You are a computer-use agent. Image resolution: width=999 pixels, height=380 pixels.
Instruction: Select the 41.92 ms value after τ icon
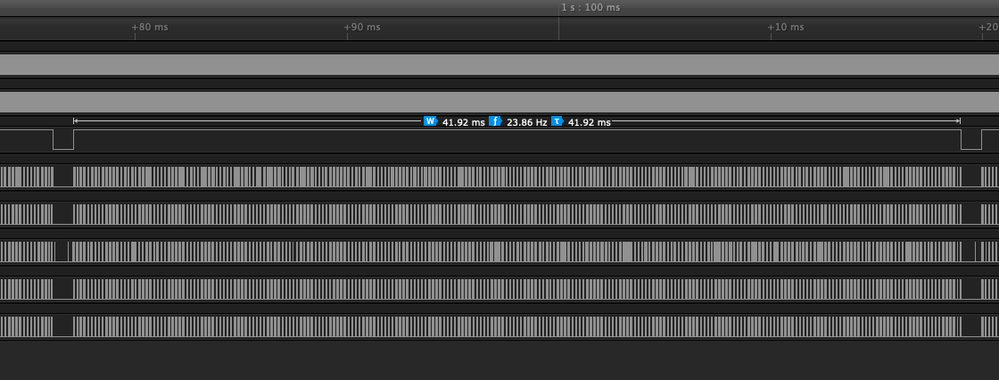click(589, 122)
